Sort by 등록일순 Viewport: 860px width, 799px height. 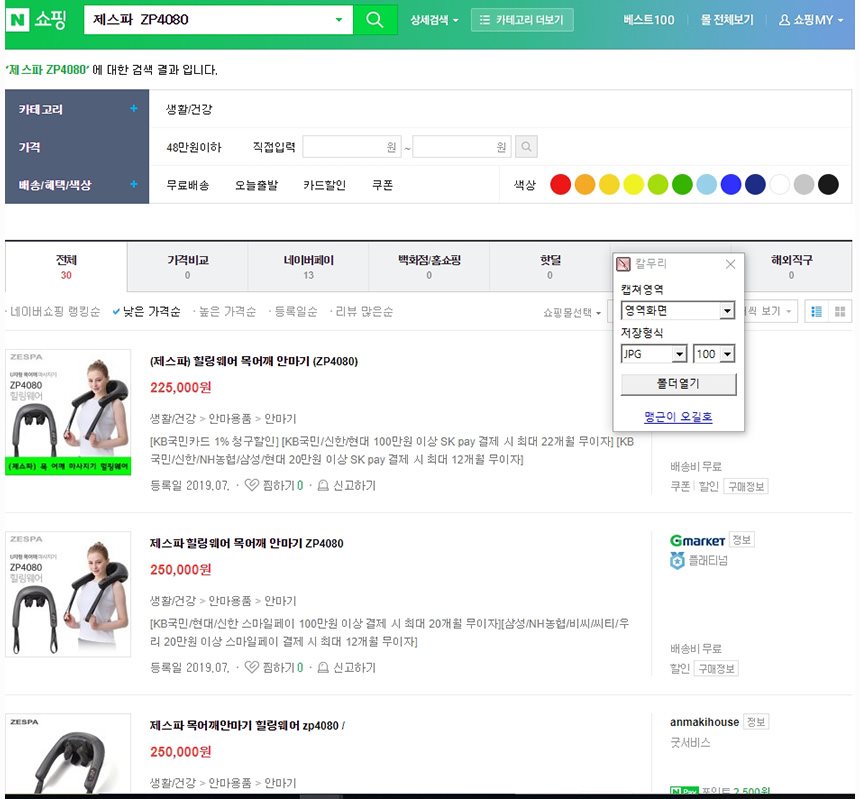click(296, 311)
